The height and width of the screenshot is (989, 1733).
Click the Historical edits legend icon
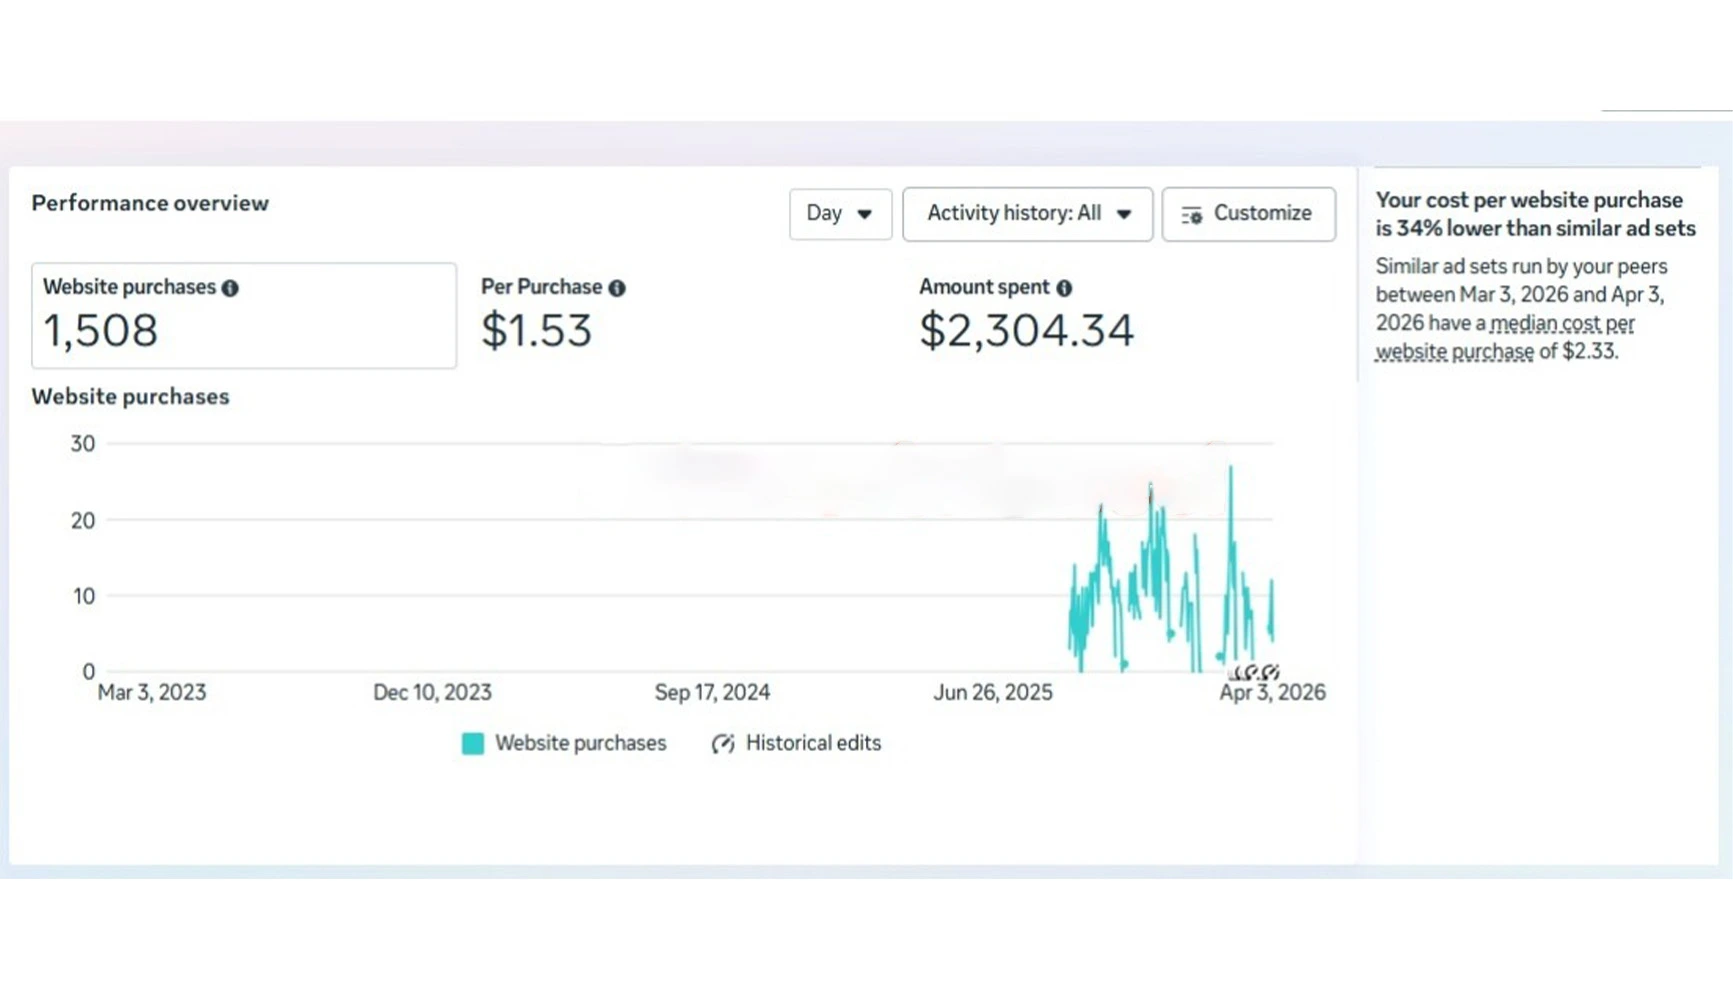click(723, 744)
